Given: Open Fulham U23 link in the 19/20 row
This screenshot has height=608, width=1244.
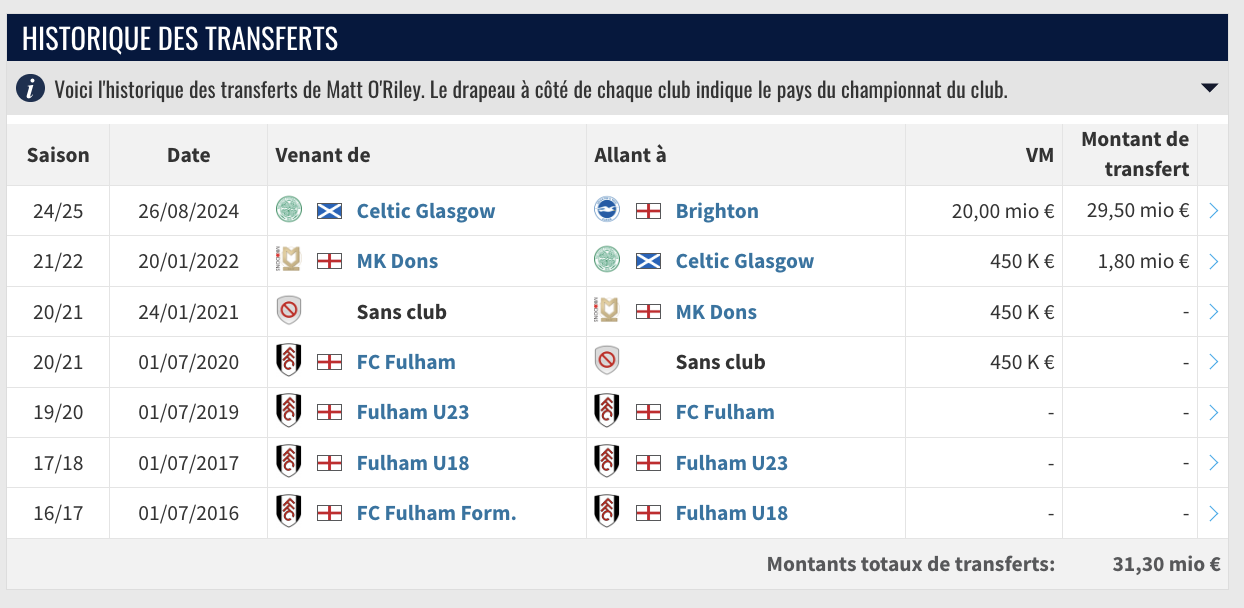Looking at the screenshot, I should pos(412,412).
